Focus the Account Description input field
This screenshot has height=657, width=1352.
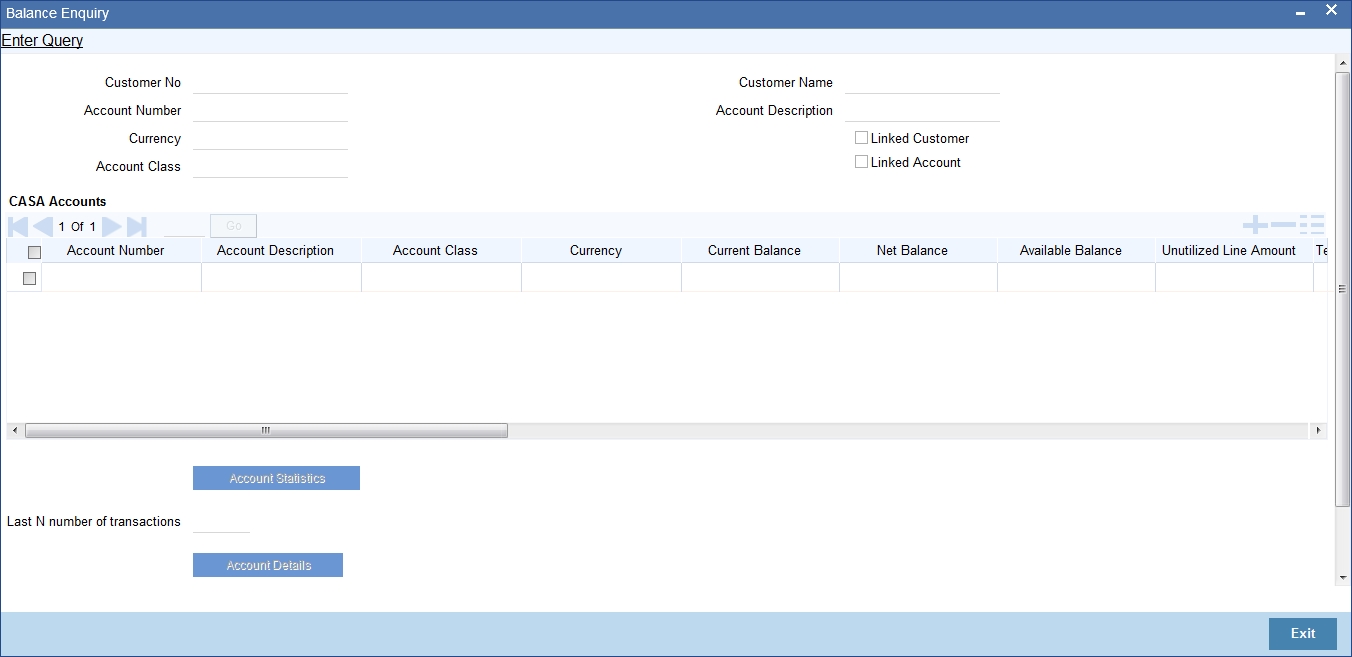pos(922,111)
